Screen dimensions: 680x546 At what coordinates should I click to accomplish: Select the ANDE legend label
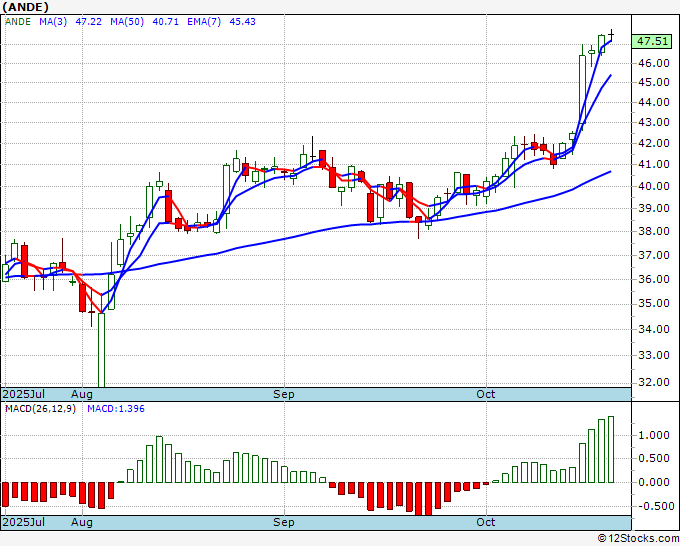click(18, 22)
